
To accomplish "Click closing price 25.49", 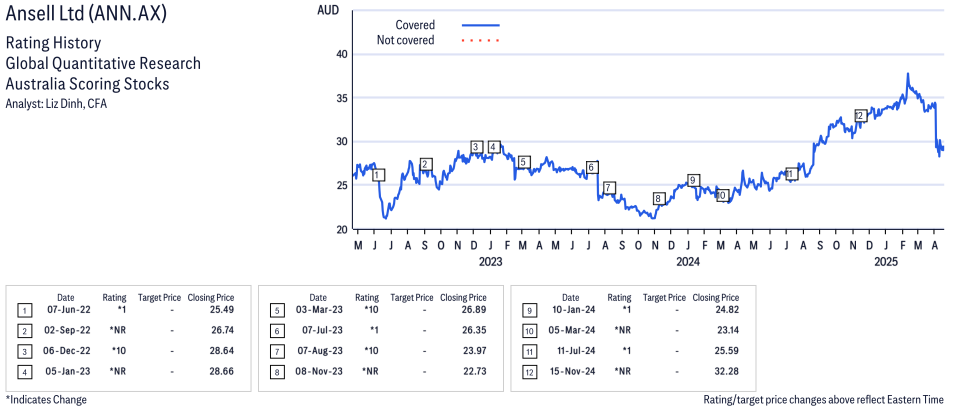I will tap(222, 310).
